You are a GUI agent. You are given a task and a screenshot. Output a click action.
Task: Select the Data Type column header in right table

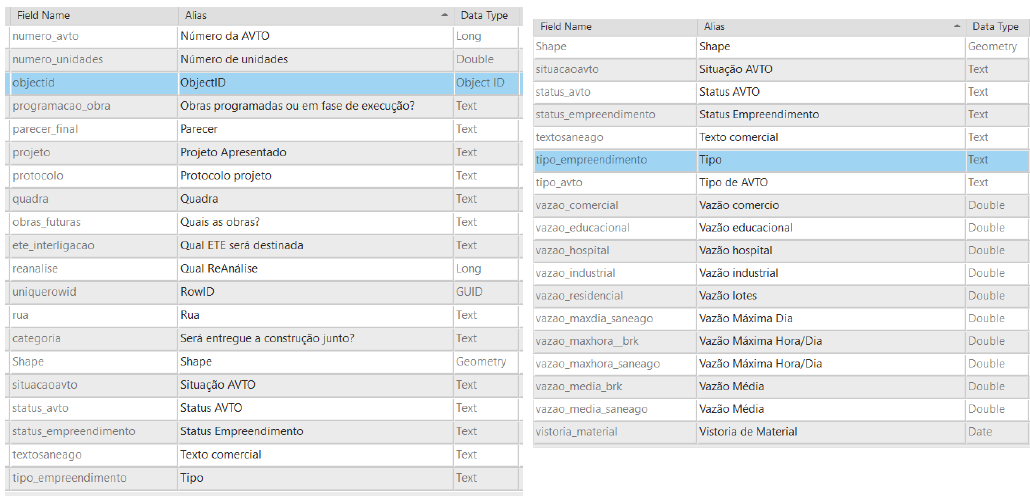(x=995, y=27)
